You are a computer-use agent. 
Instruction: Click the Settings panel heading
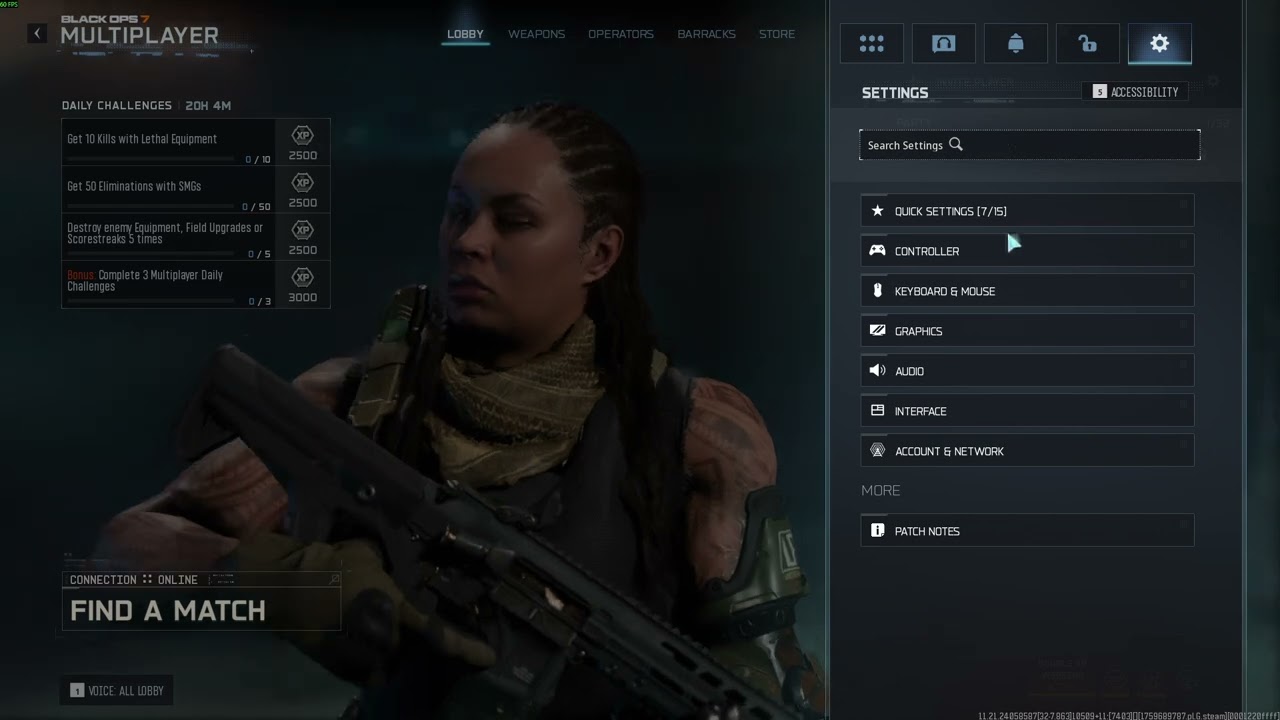(895, 93)
